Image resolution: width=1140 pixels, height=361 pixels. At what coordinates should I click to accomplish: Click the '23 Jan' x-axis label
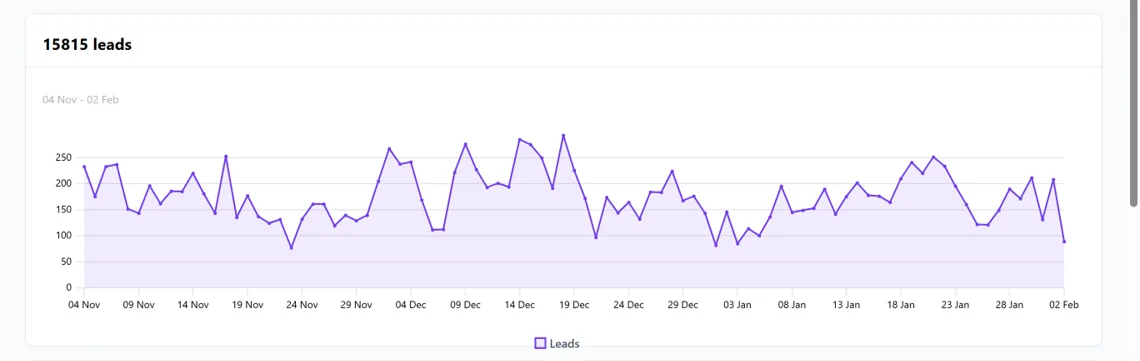pos(956,305)
